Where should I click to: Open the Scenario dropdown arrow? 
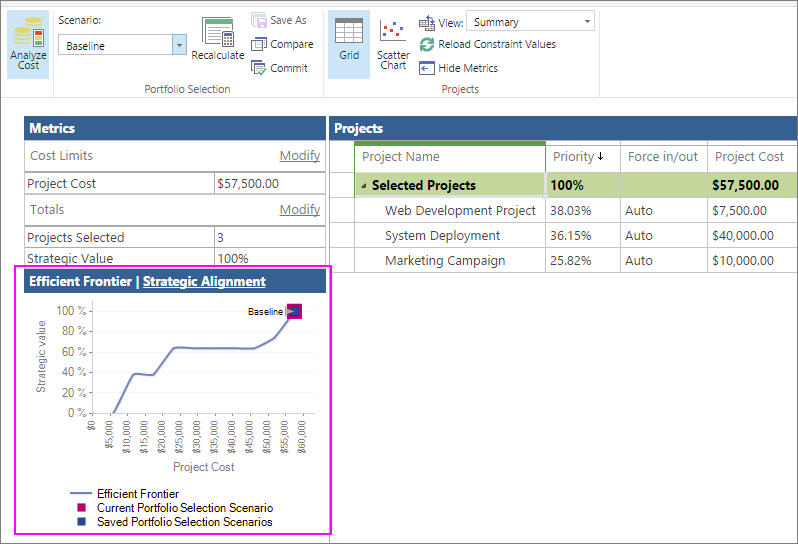pos(179,45)
